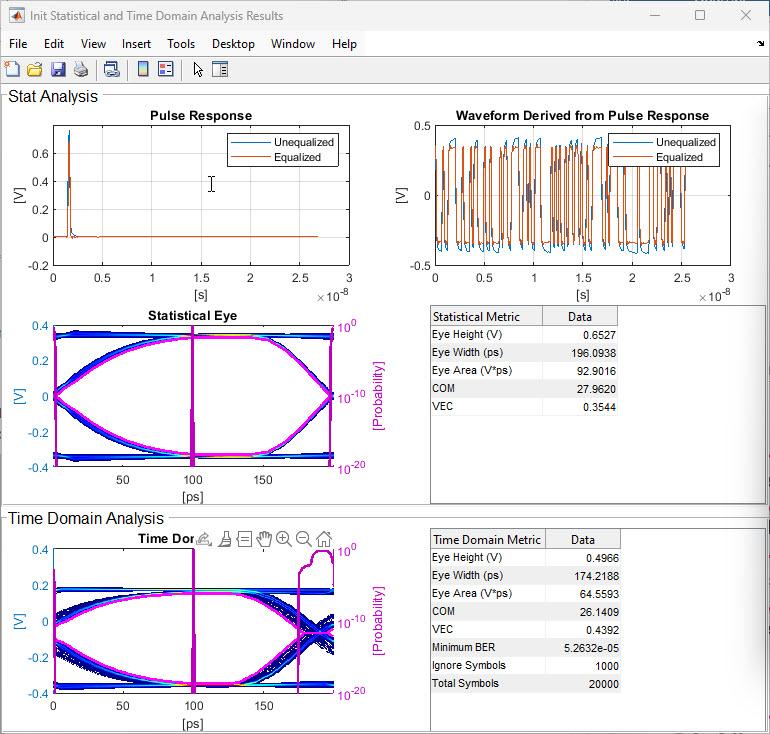Restore the view with the home icon
Screen dimensions: 770x734
pos(323,539)
